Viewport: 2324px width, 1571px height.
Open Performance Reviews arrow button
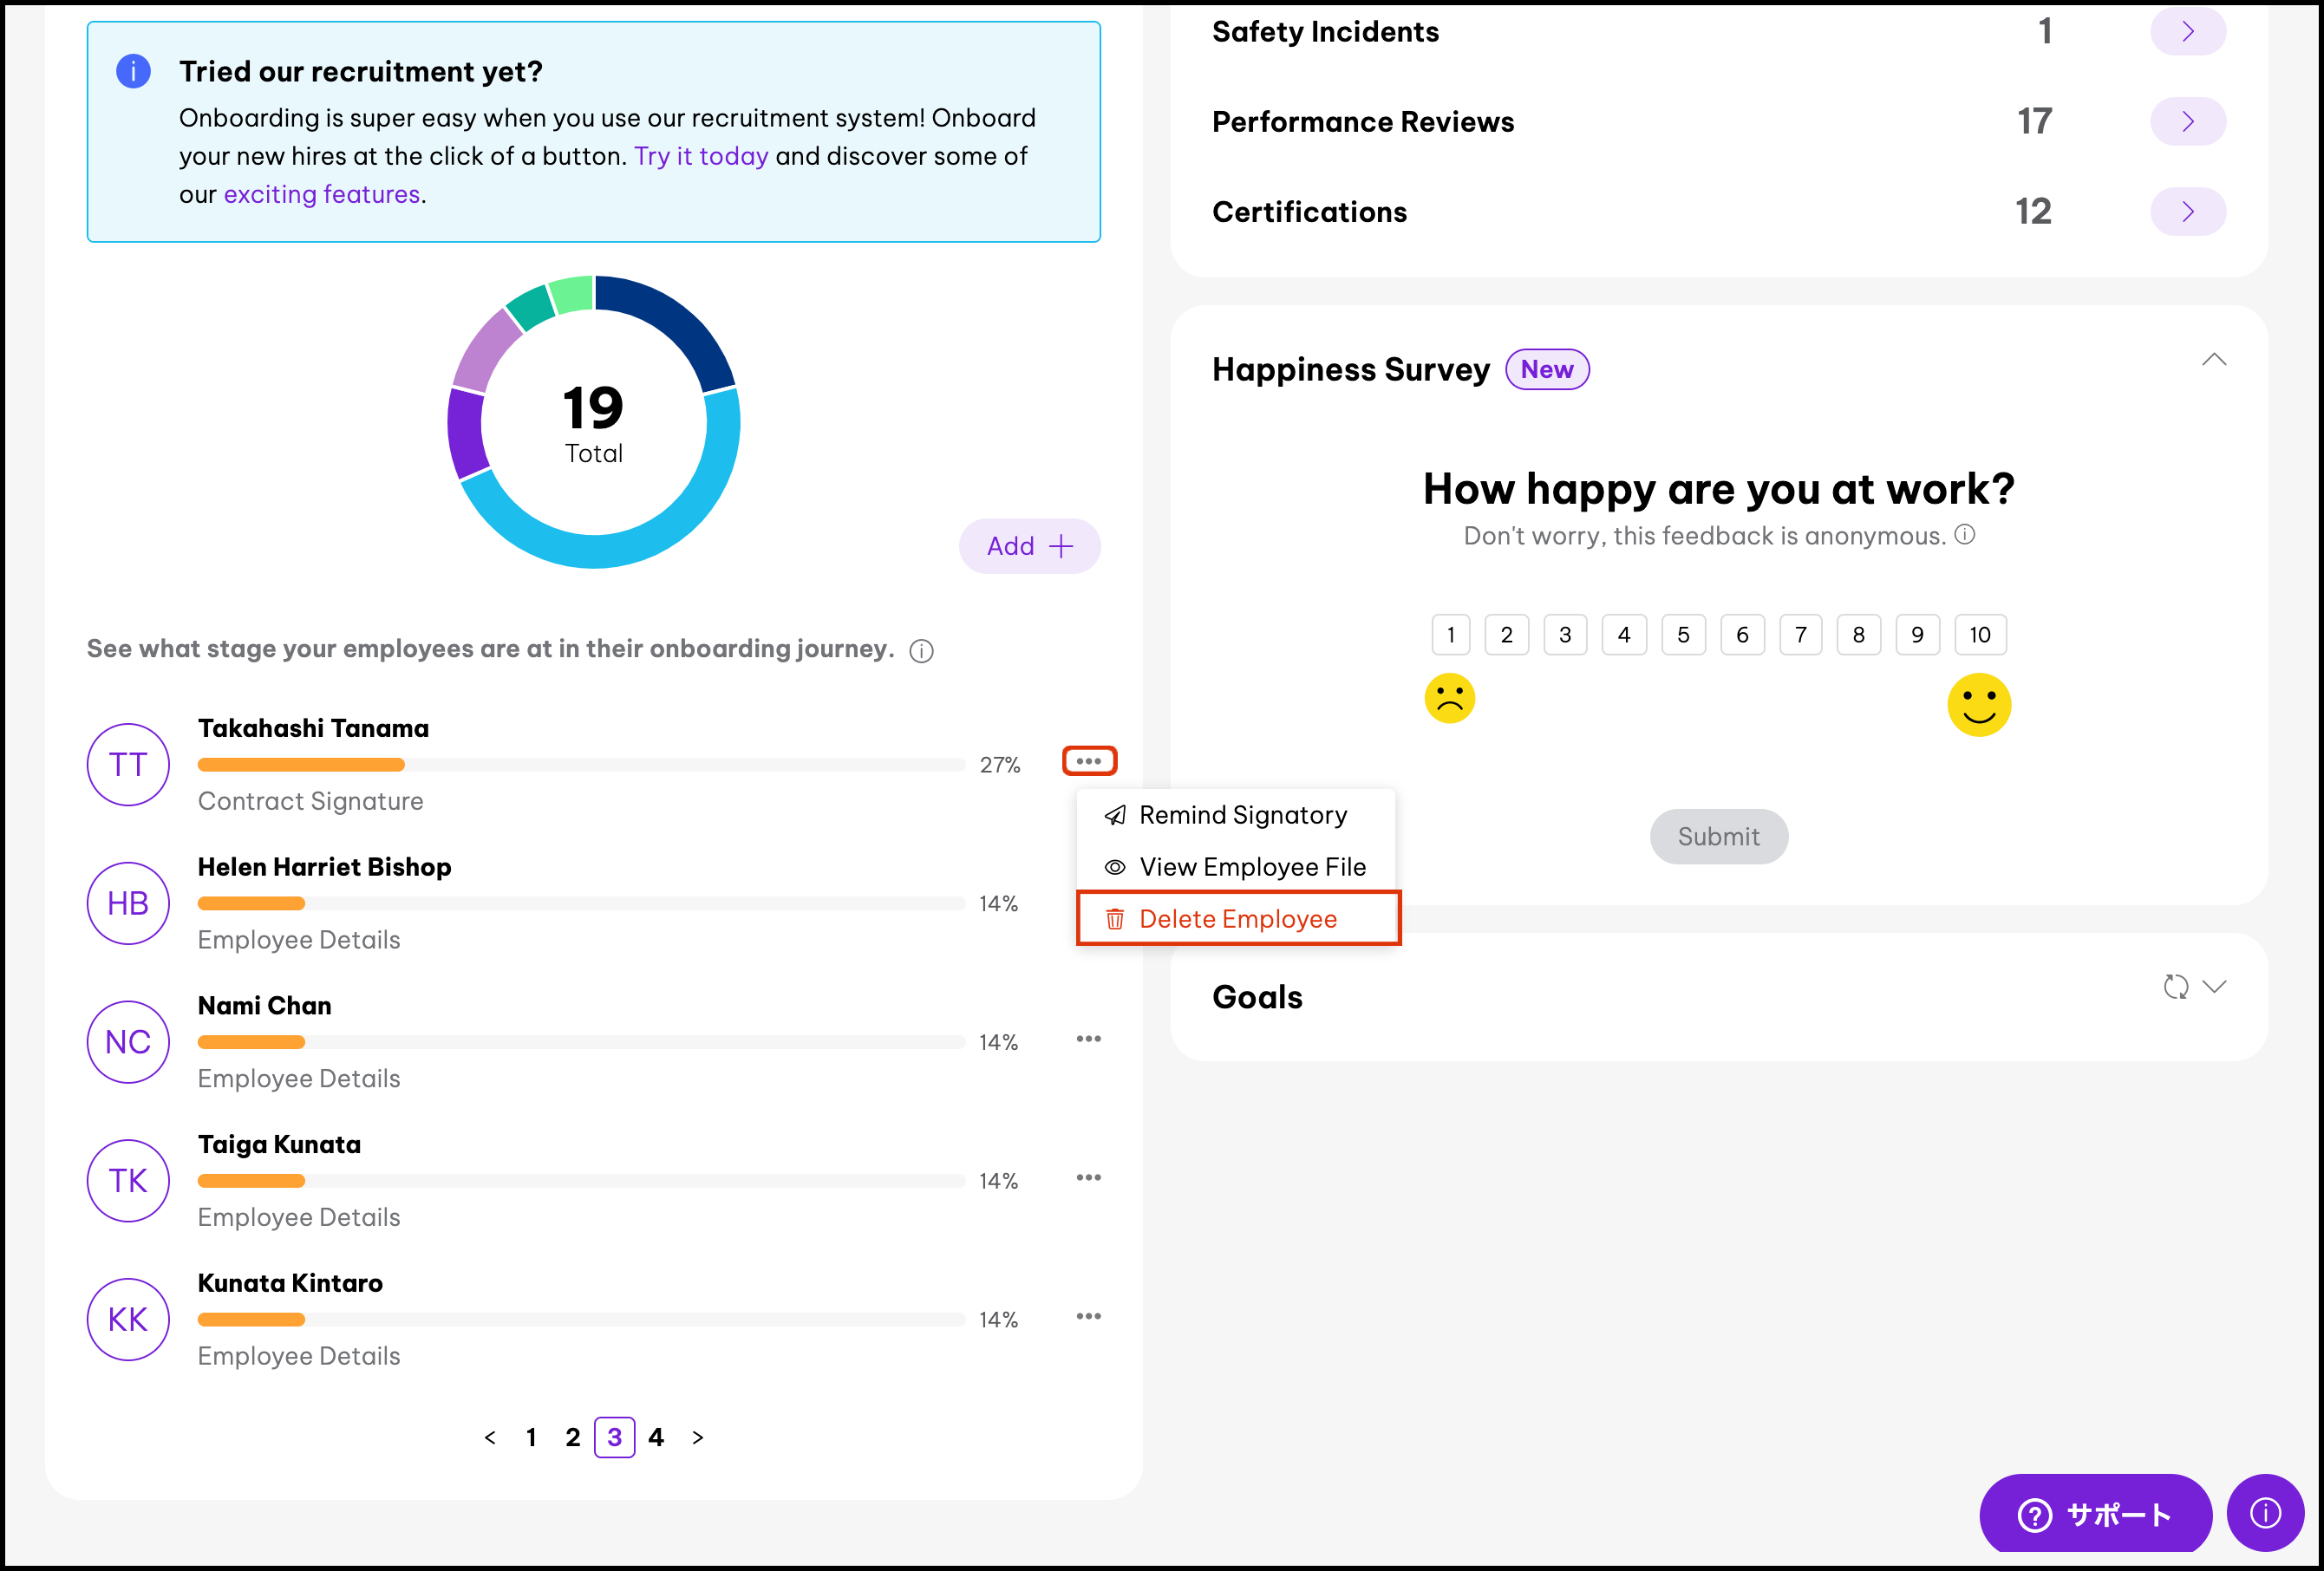point(2187,122)
